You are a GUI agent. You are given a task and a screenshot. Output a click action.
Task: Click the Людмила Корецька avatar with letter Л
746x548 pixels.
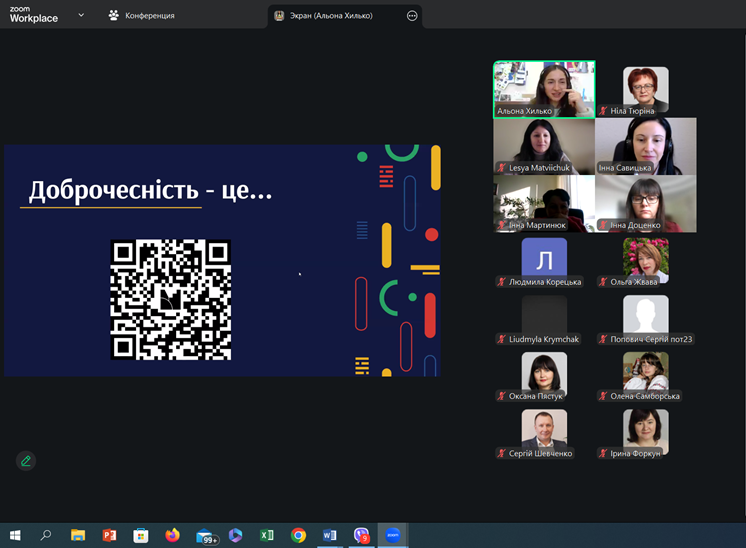pos(544,260)
